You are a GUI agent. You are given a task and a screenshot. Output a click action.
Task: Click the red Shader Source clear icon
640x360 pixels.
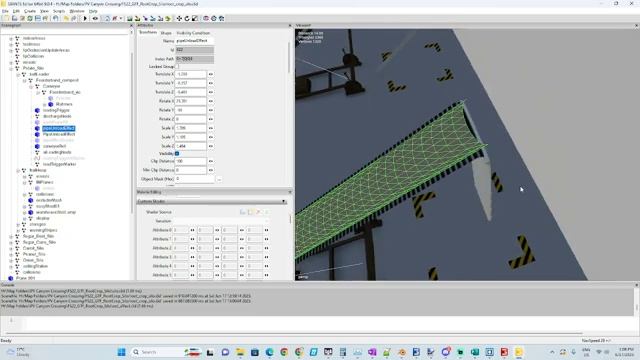[x=258, y=212]
